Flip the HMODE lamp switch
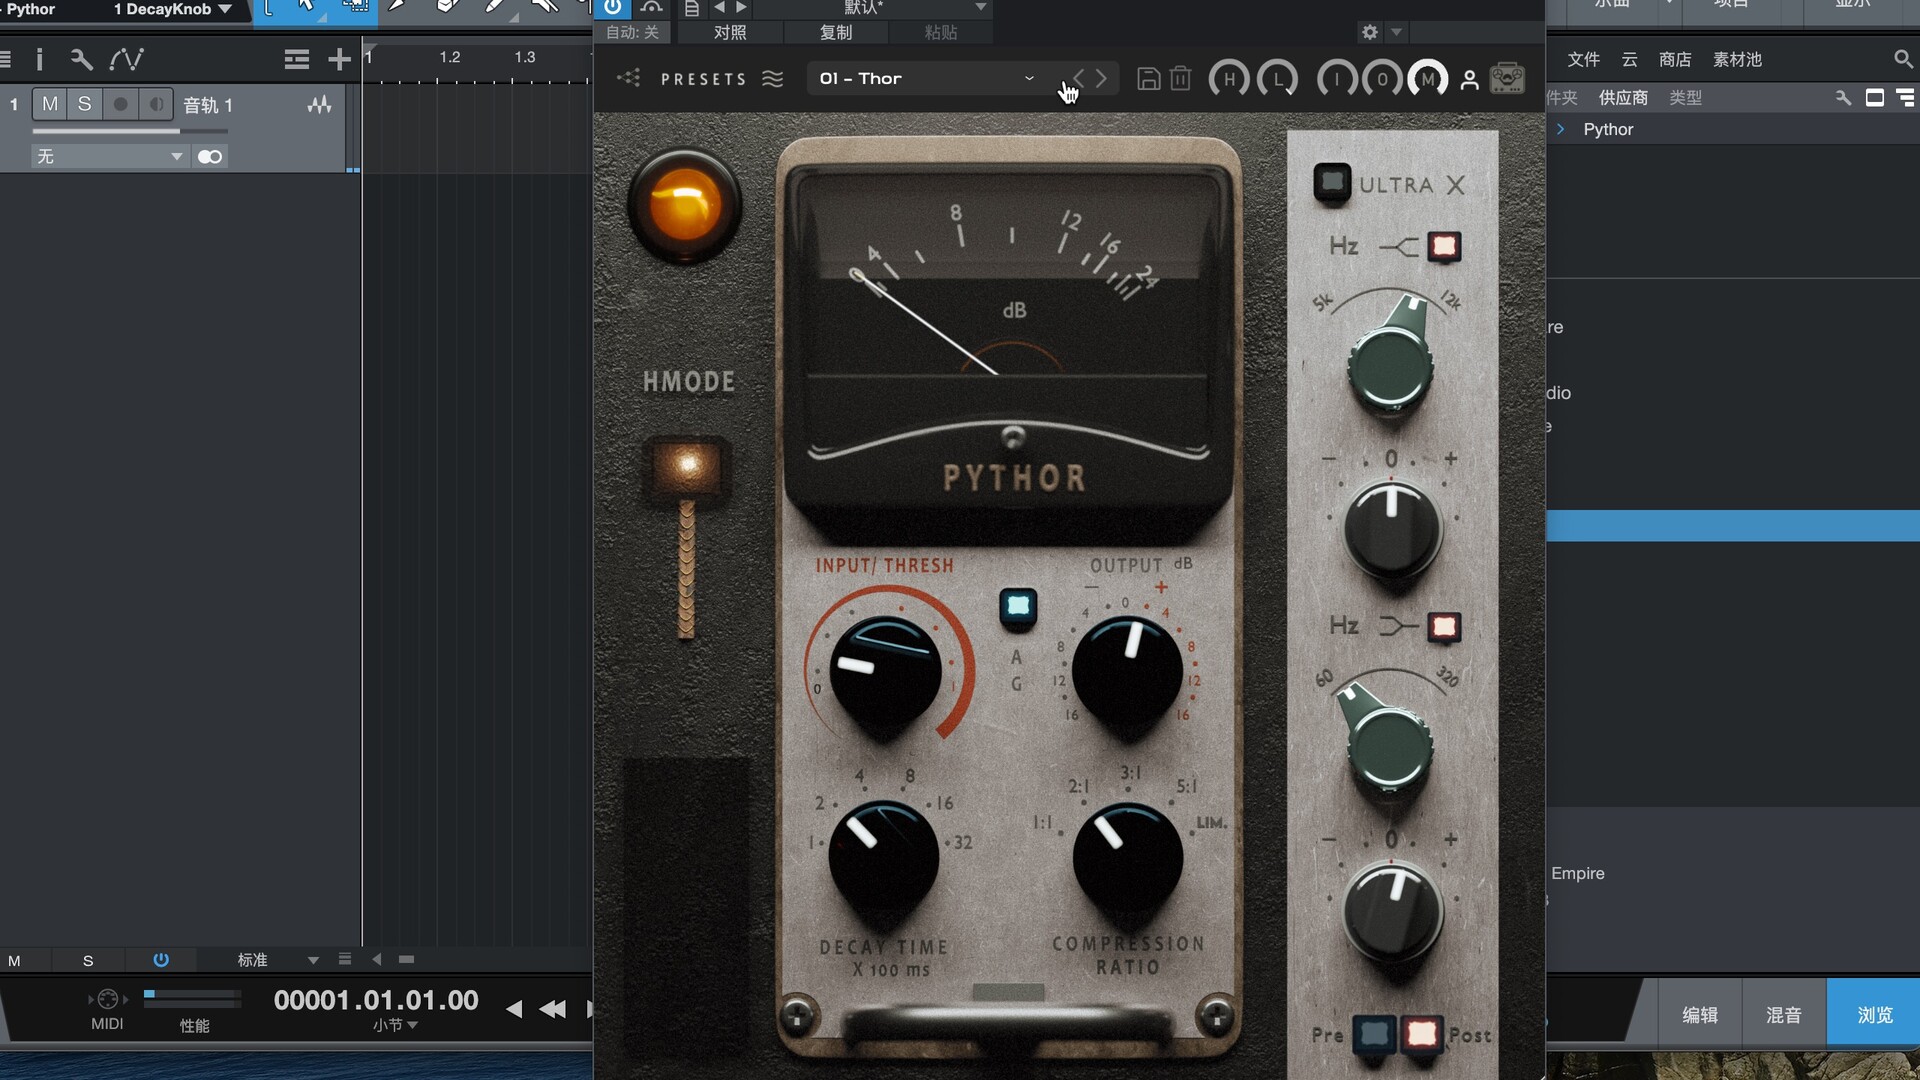The width and height of the screenshot is (1920, 1080). coord(687,470)
